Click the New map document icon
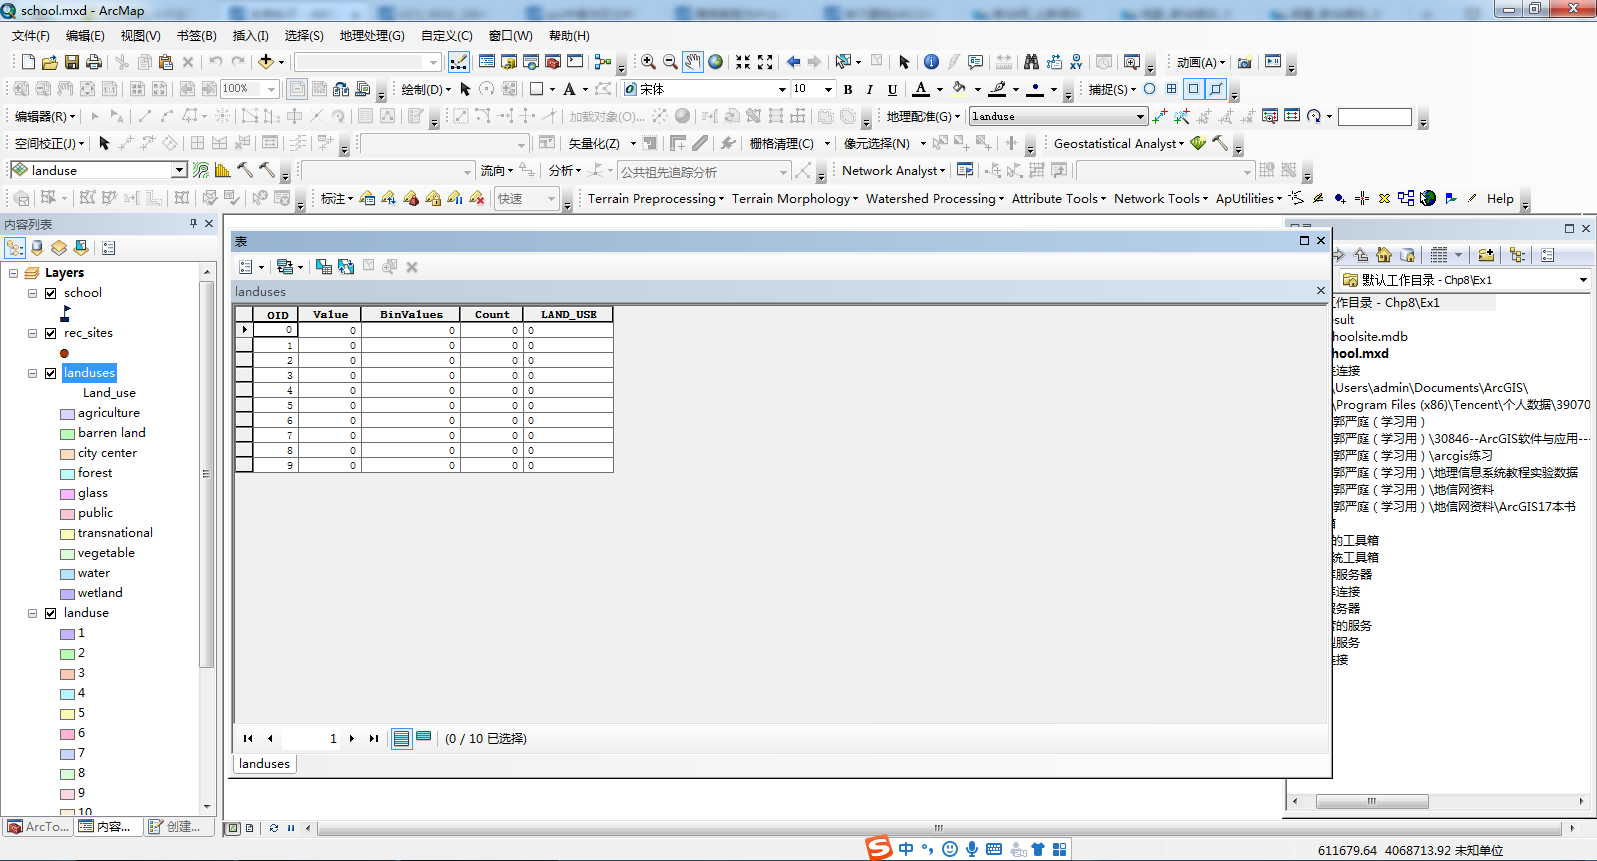Screen dimensions: 1597x861 [x=28, y=62]
